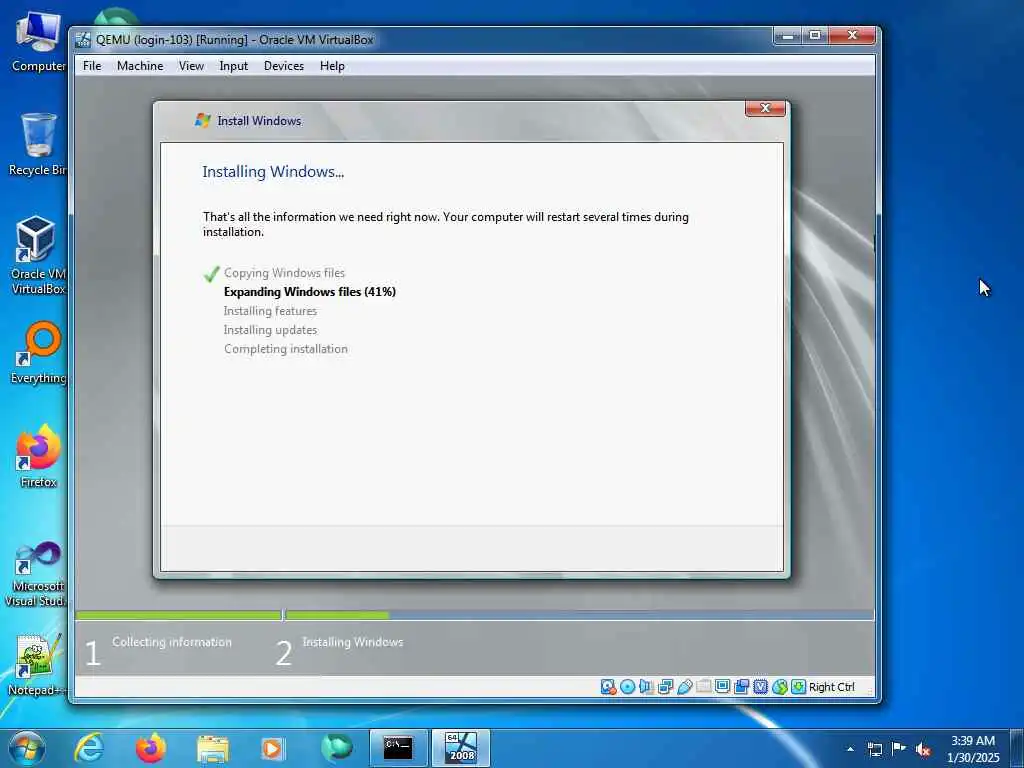Screen dimensions: 1024x768
Task: Click the green globe mouse integration indicator
Action: click(779, 686)
